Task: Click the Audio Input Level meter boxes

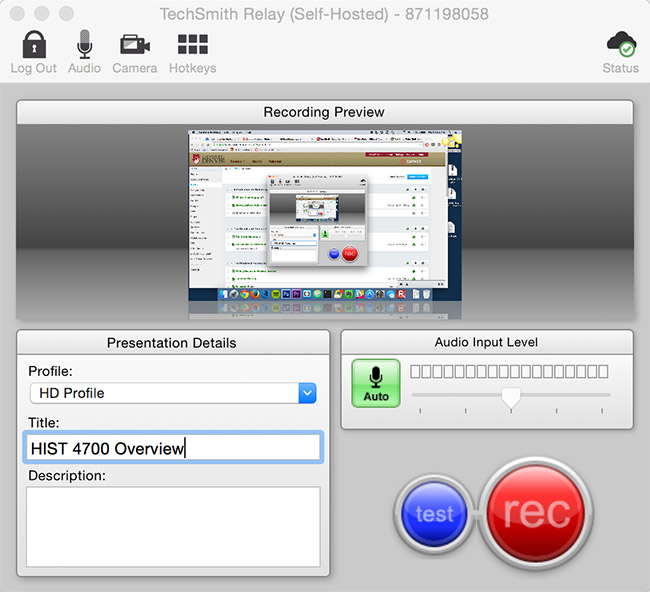Action: (x=509, y=371)
